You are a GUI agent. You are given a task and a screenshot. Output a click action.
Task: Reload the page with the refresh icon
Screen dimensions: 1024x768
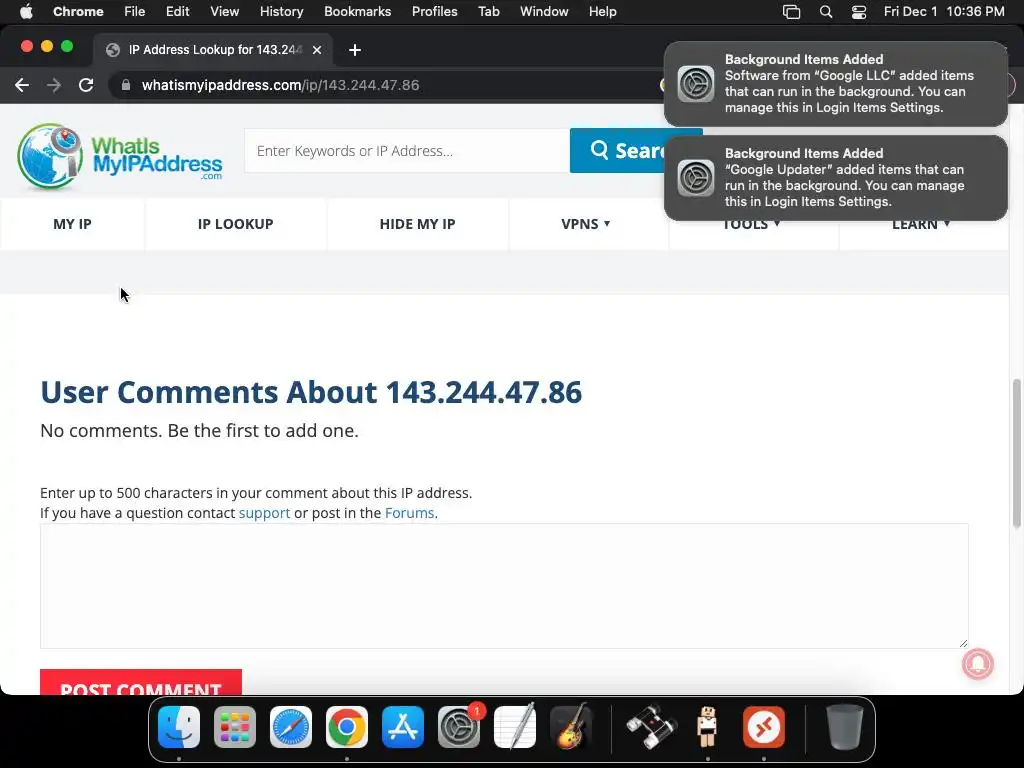tap(86, 85)
